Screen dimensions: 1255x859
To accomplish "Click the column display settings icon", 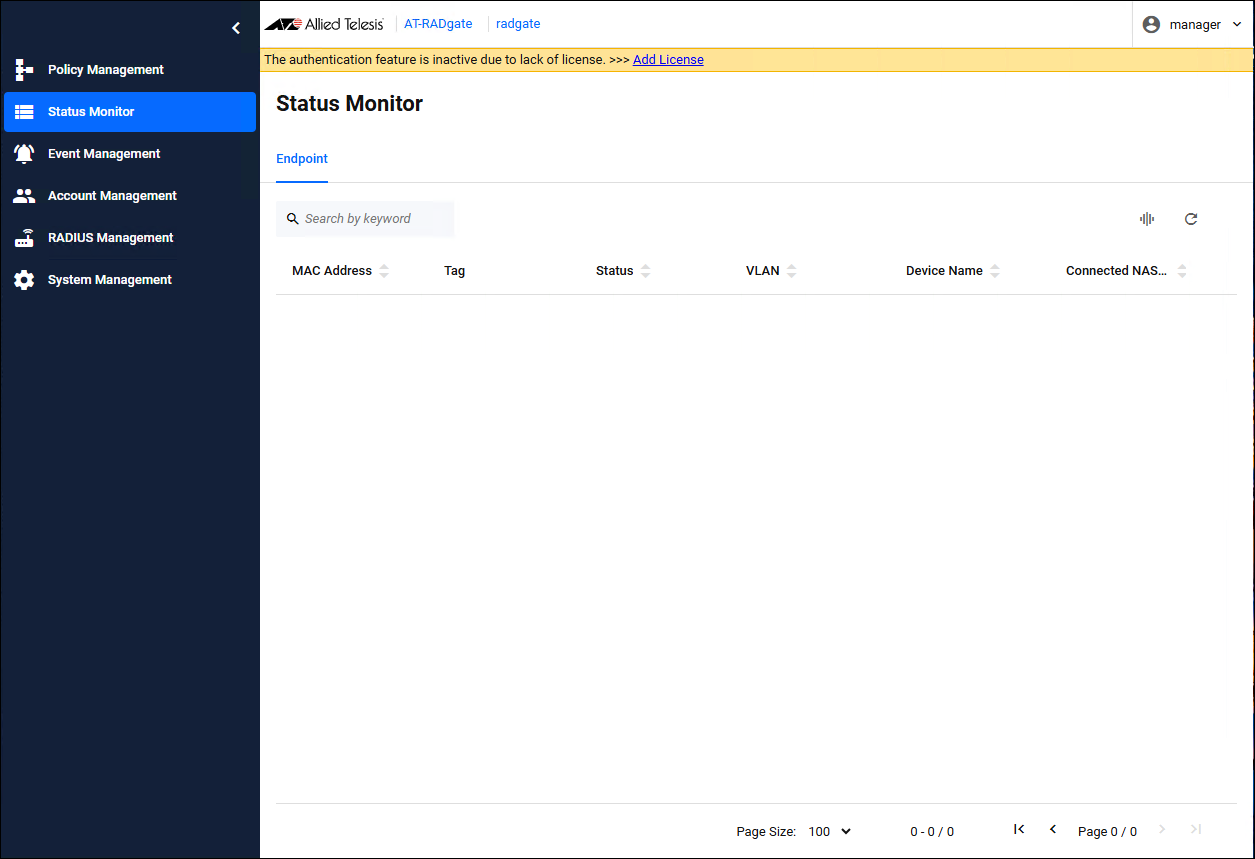I will 1147,219.
